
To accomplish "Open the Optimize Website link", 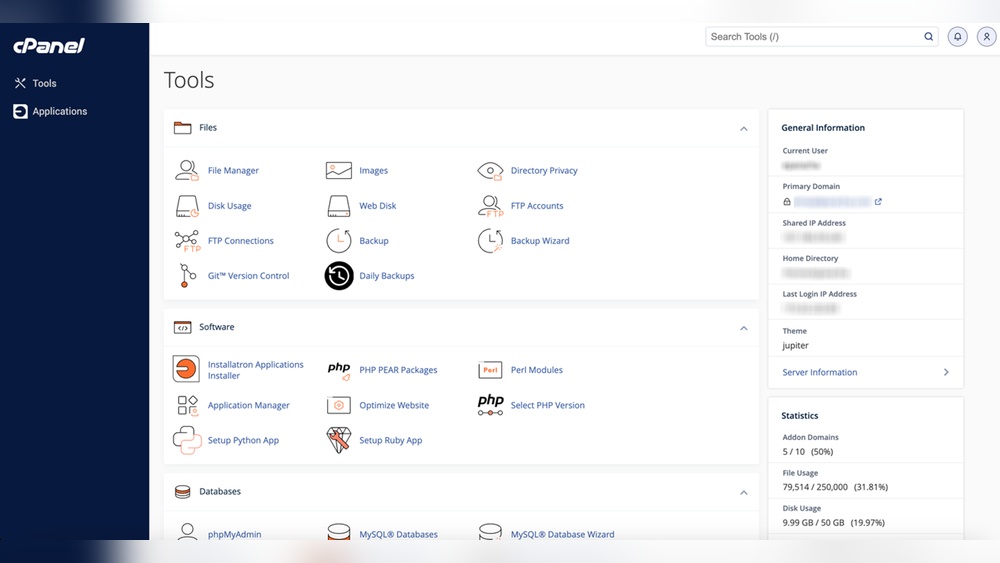I will [394, 406].
